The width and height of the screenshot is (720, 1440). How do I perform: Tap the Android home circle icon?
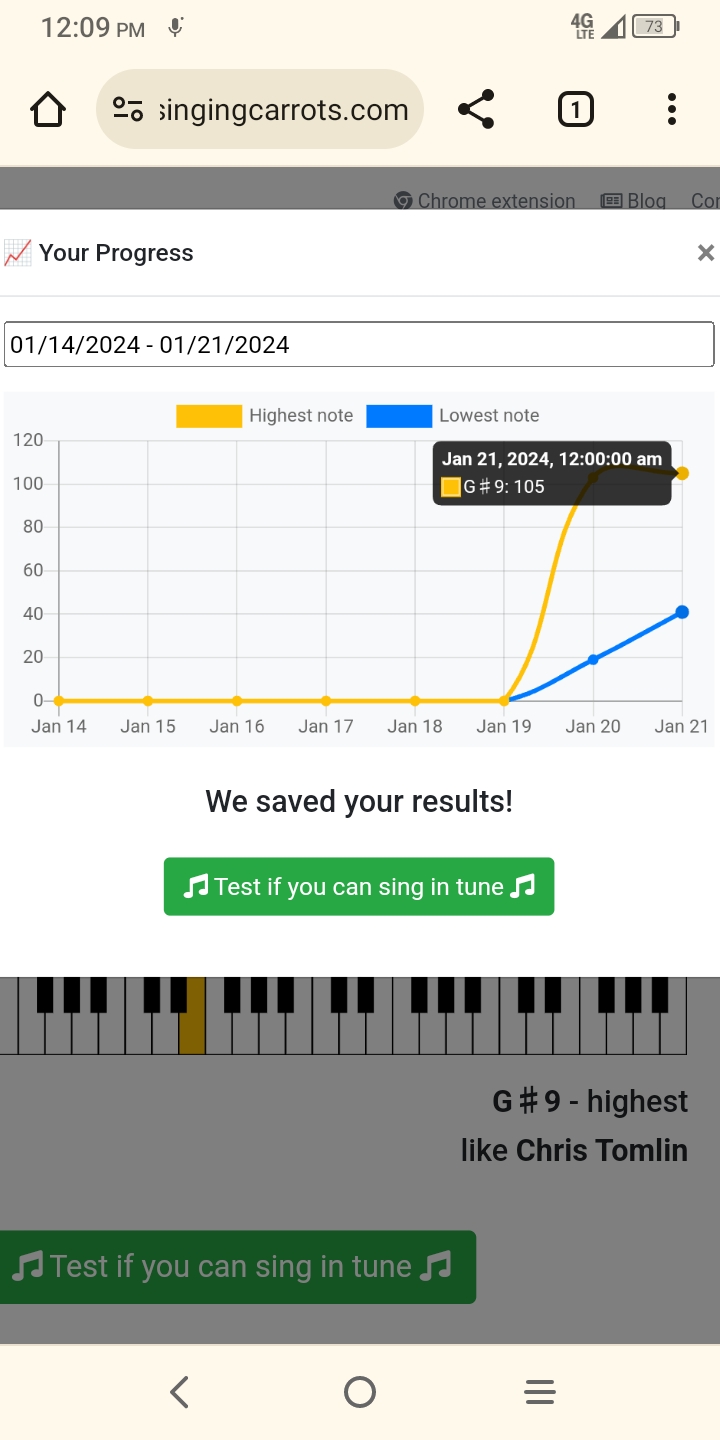[x=360, y=1392]
